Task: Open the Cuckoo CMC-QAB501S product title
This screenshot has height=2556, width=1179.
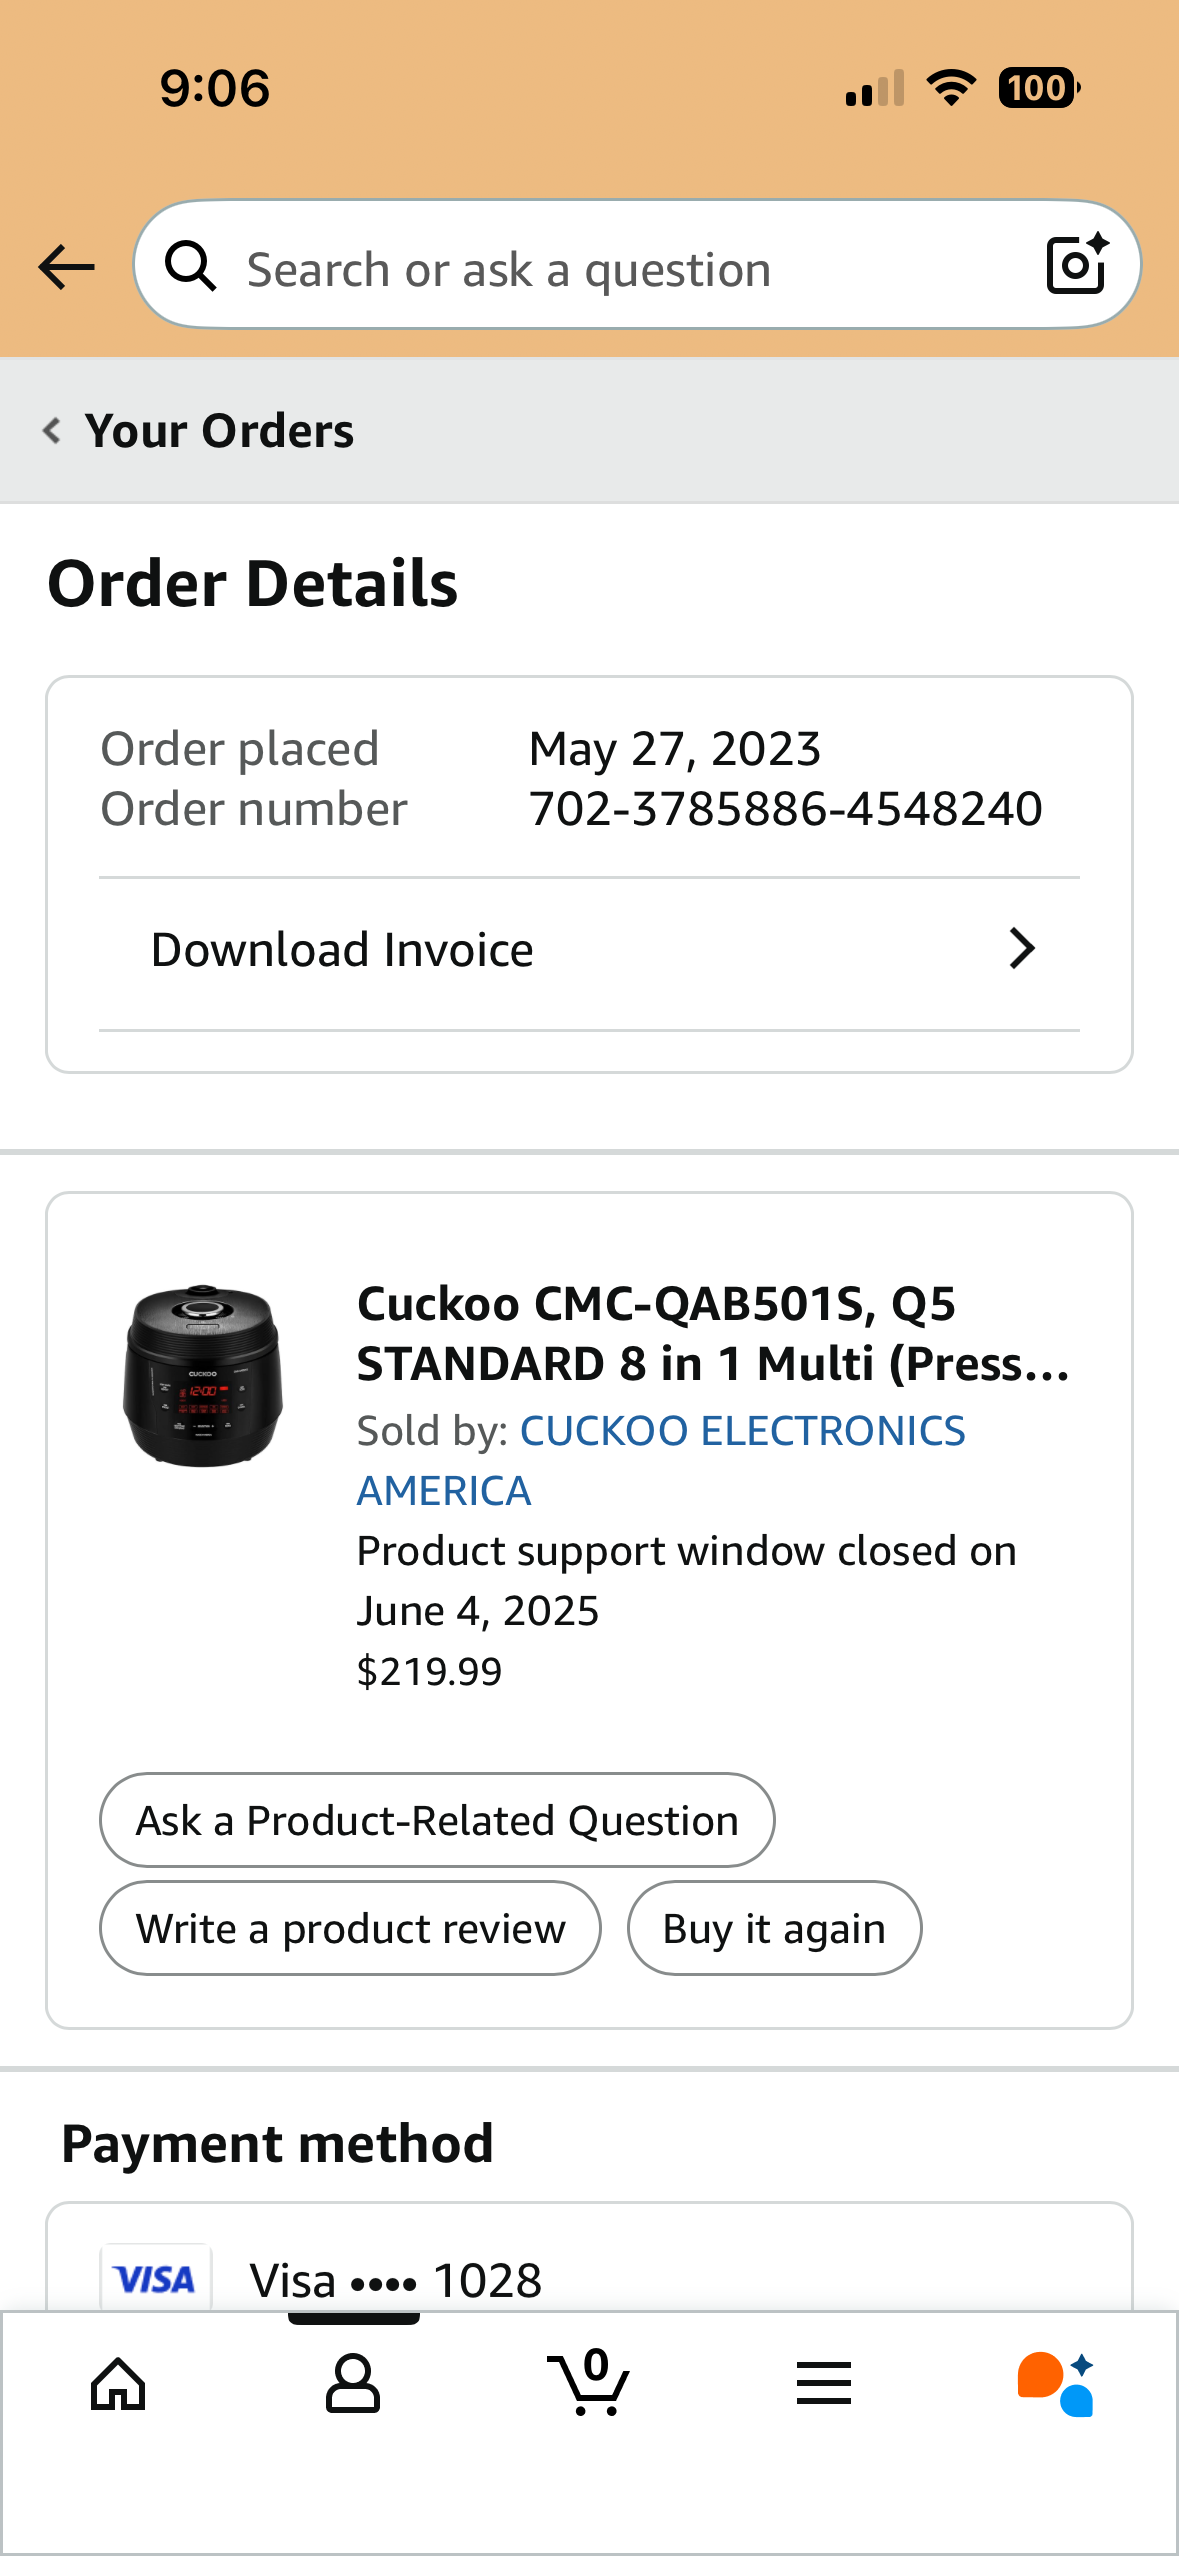Action: pos(712,1334)
